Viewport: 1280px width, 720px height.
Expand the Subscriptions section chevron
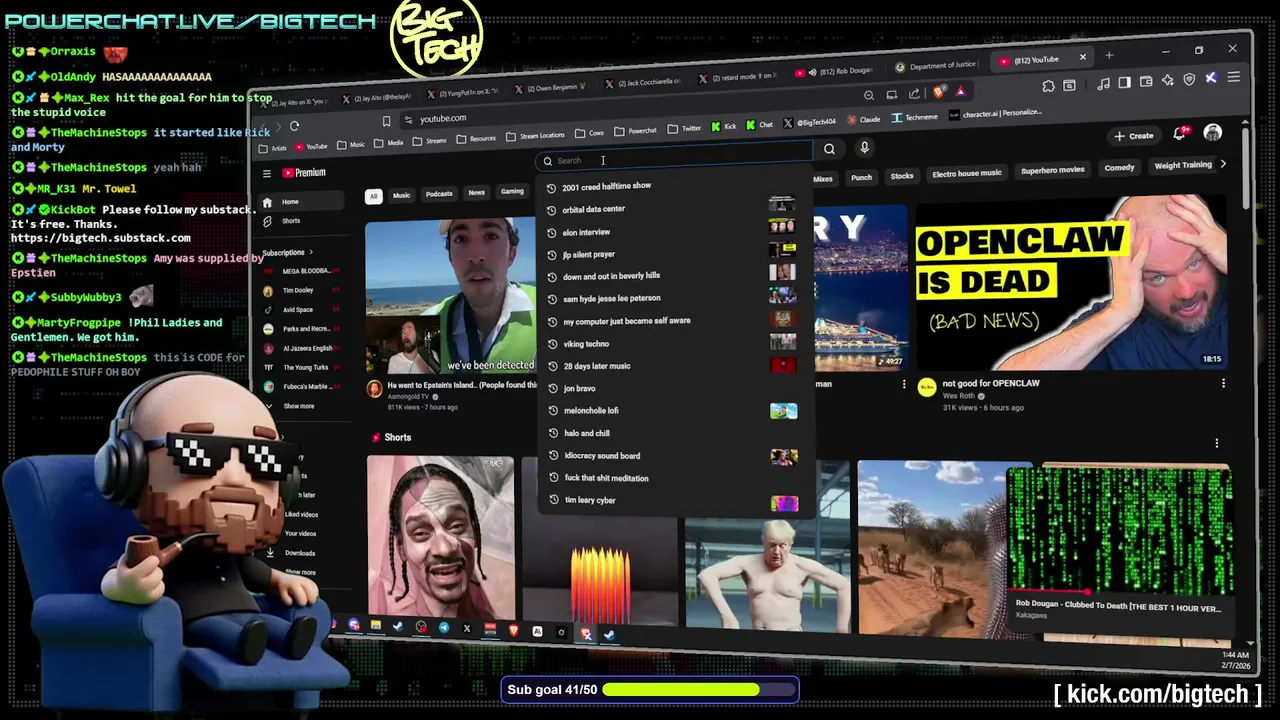311,252
